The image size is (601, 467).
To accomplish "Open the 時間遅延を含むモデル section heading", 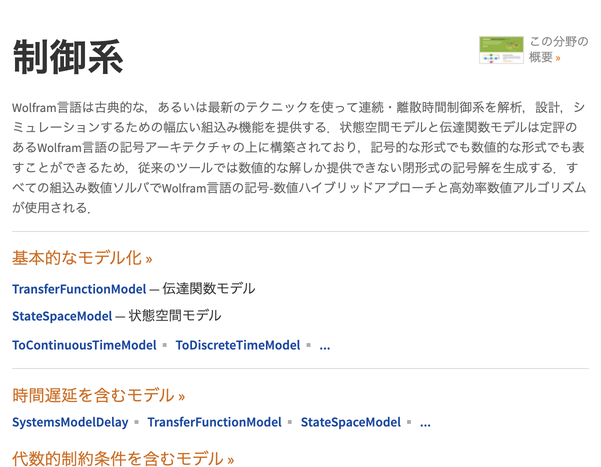I will pos(92,394).
